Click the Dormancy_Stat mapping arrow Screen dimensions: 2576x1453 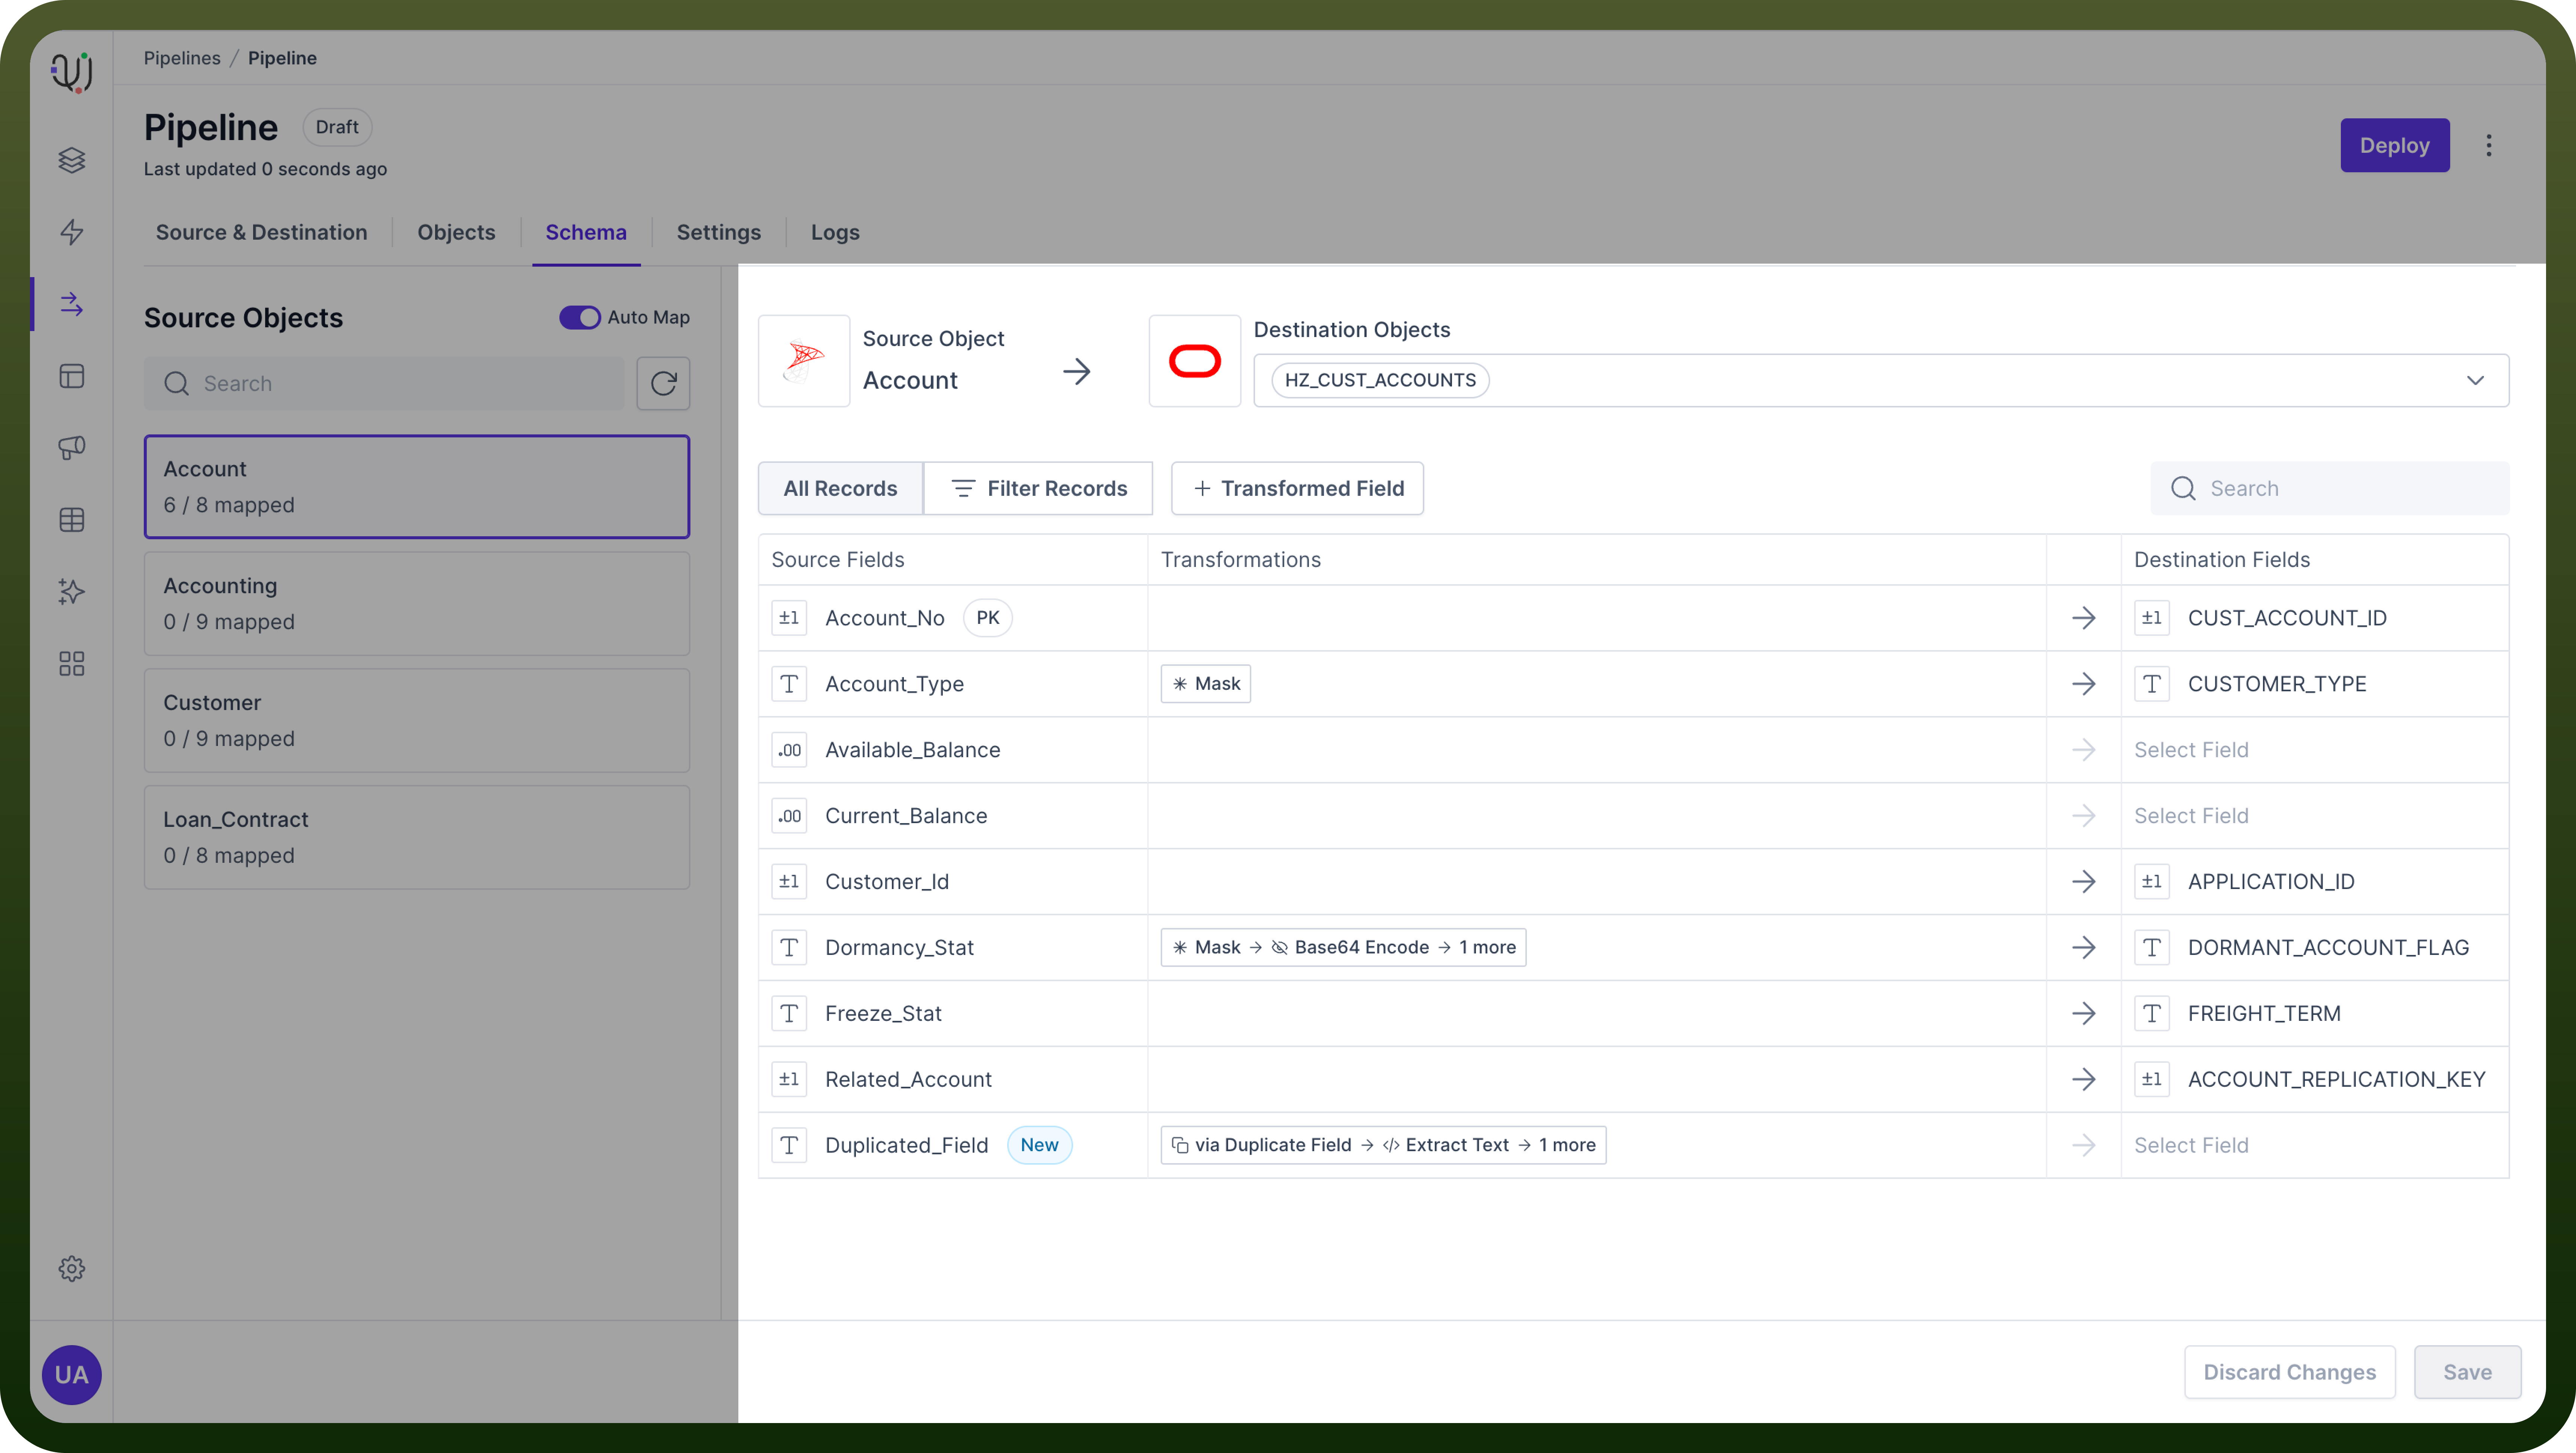pos(2084,948)
